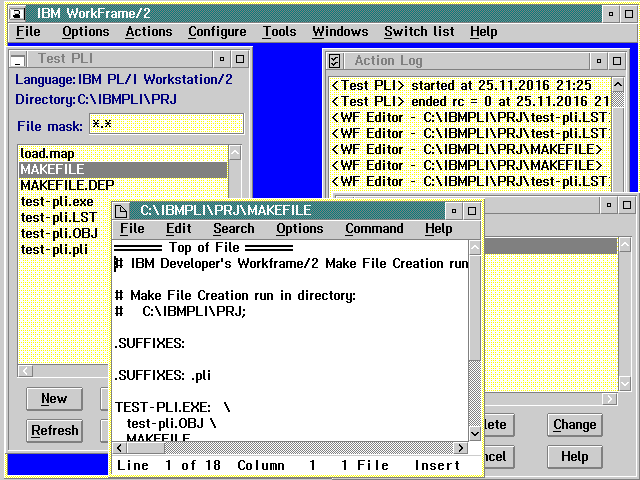The width and height of the screenshot is (640, 480).
Task: Minimize the IBM WorkFrame/2 main window
Action: (611, 14)
